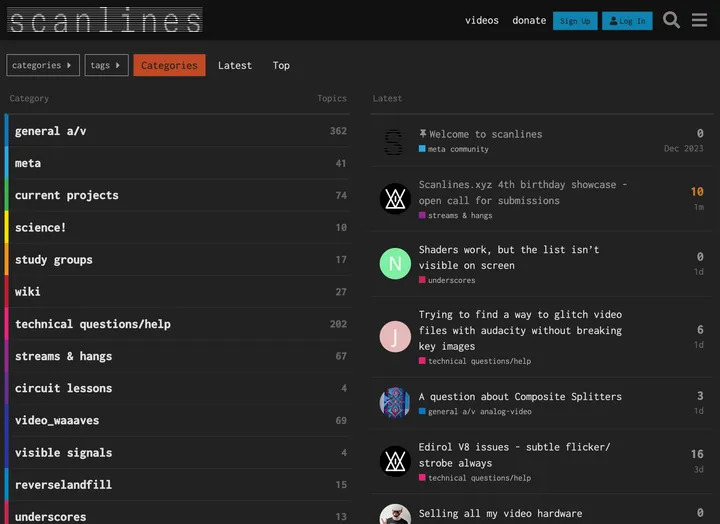Click the Log In button

627,21
